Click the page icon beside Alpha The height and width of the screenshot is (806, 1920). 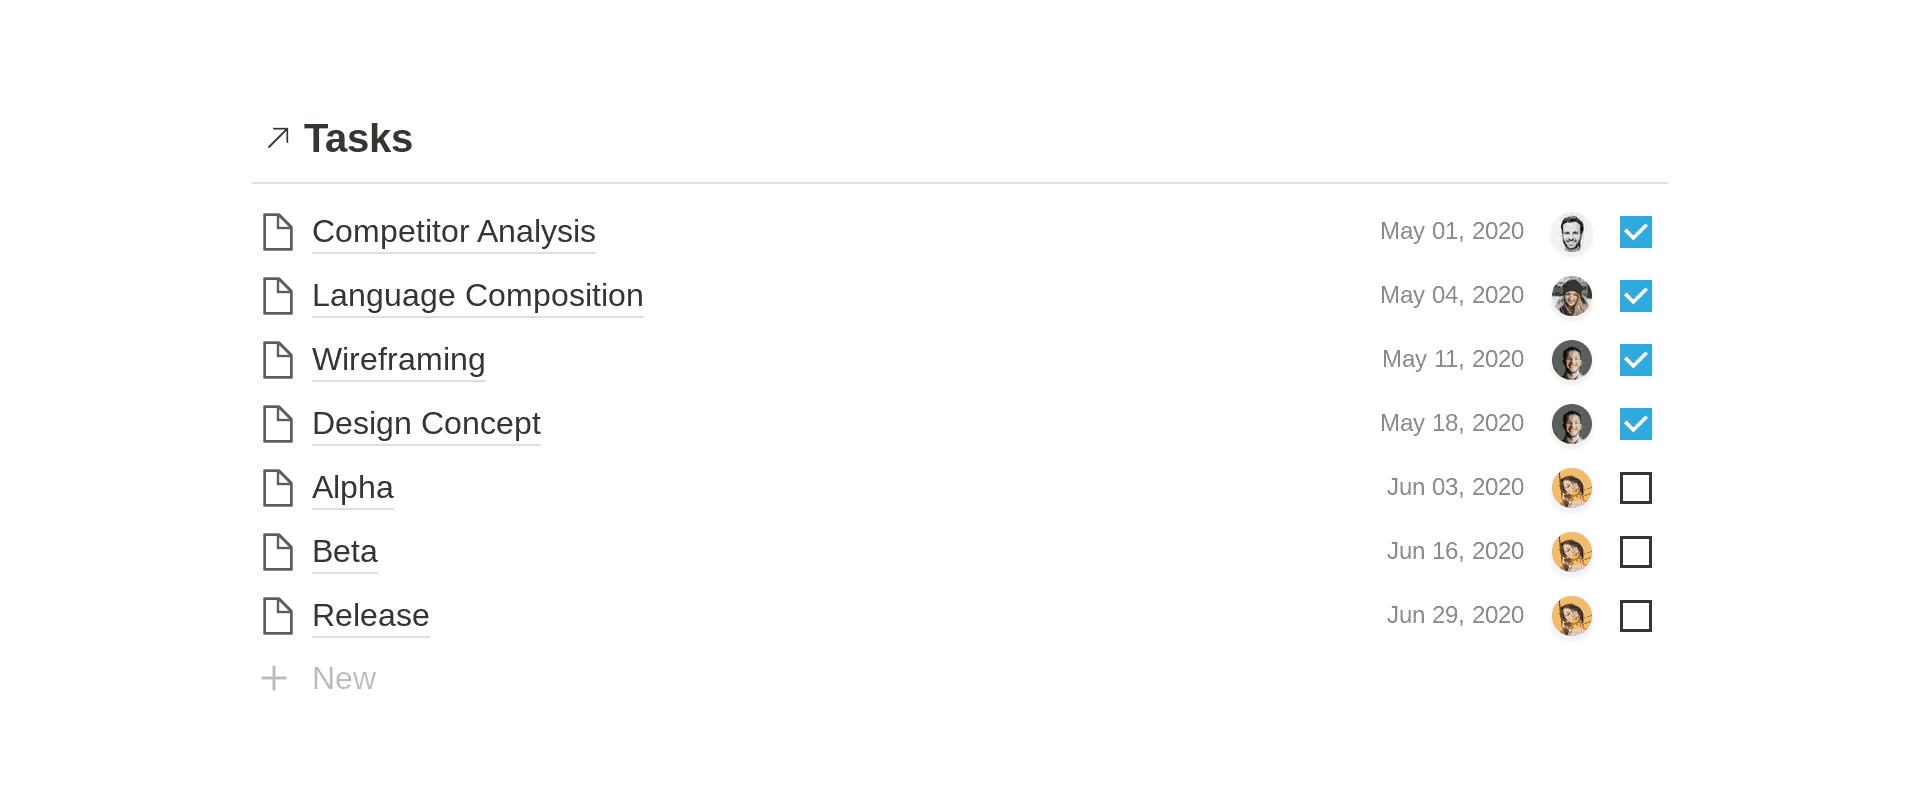coord(277,488)
